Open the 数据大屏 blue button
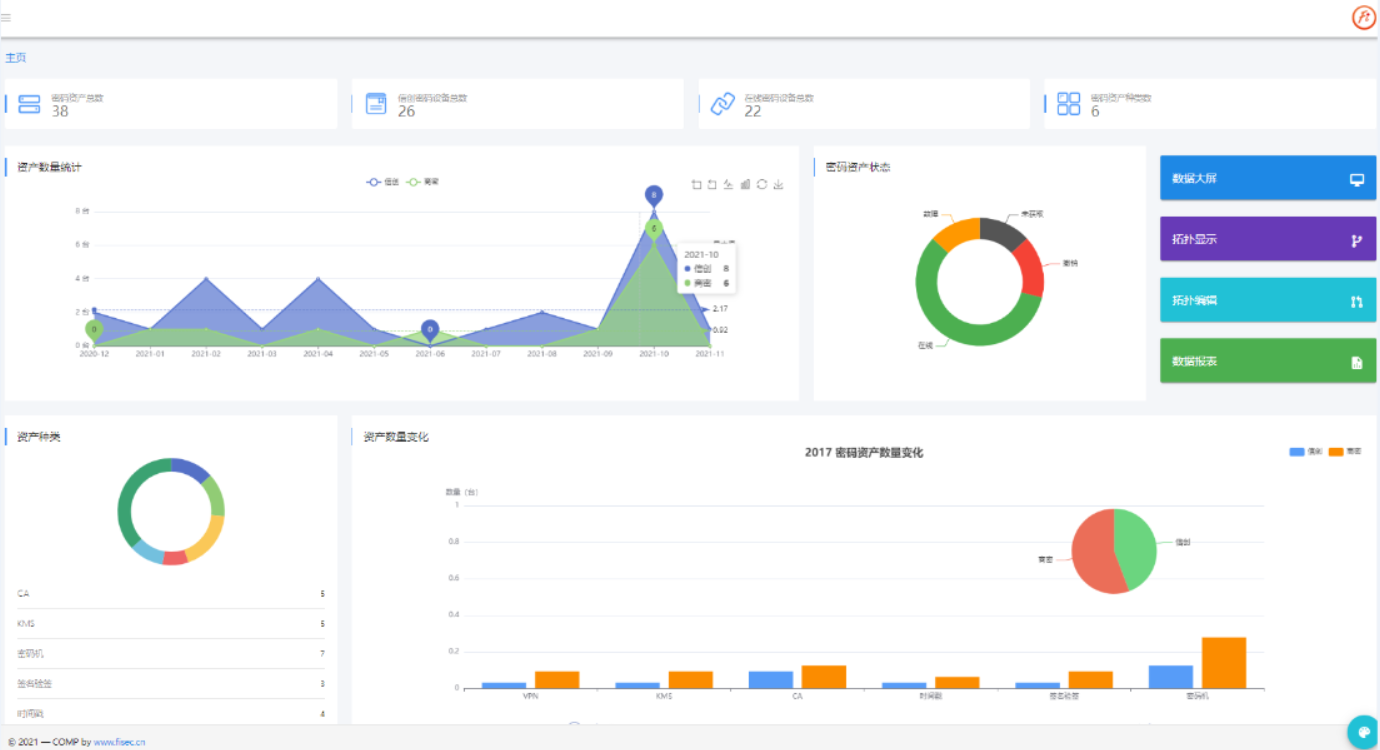The image size is (1380, 750). [x=1267, y=179]
